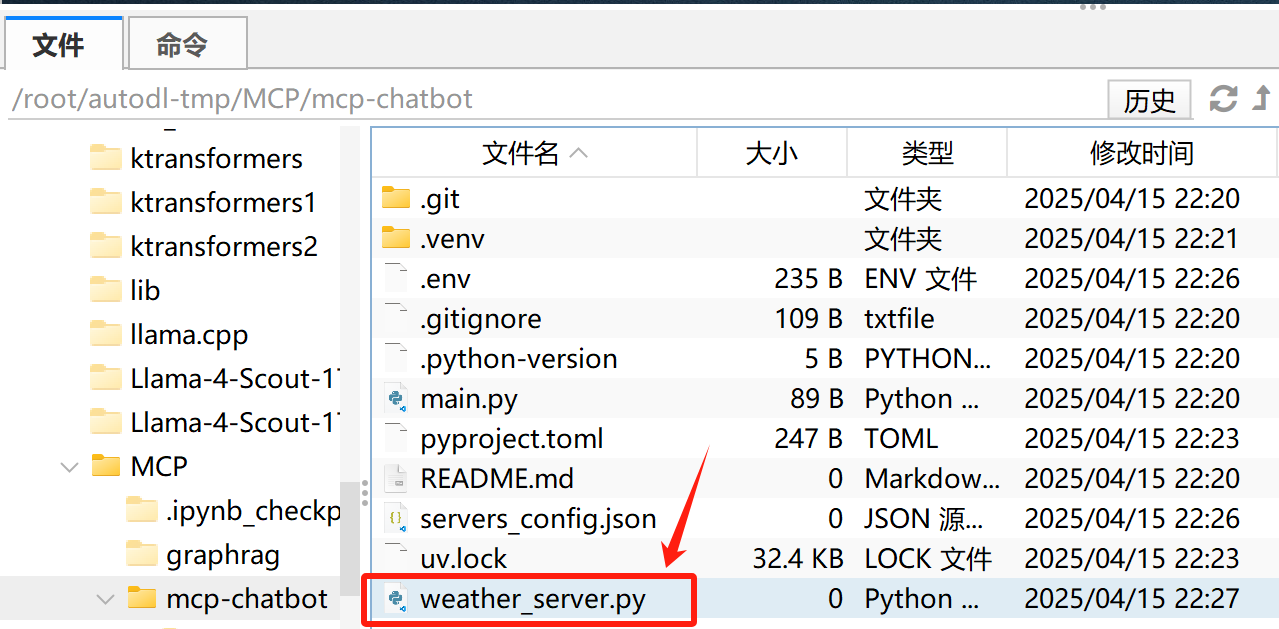Click the 历史 button

(x=1149, y=100)
